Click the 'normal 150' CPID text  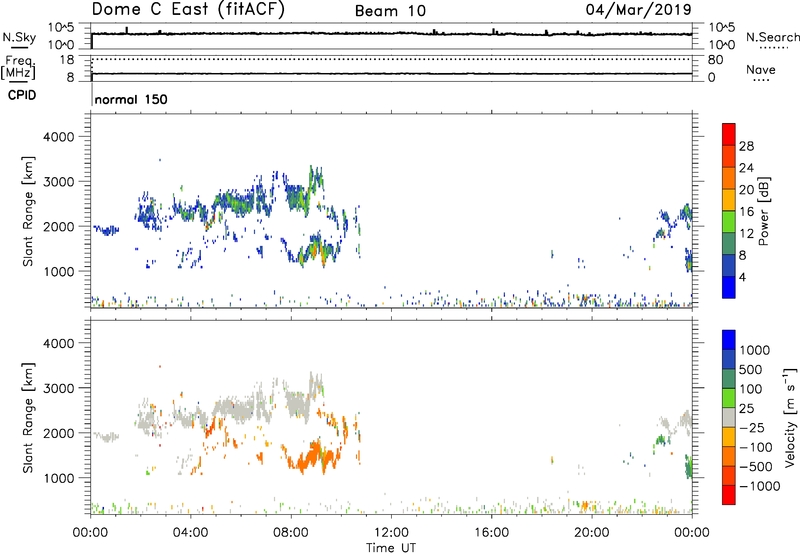coord(131,99)
